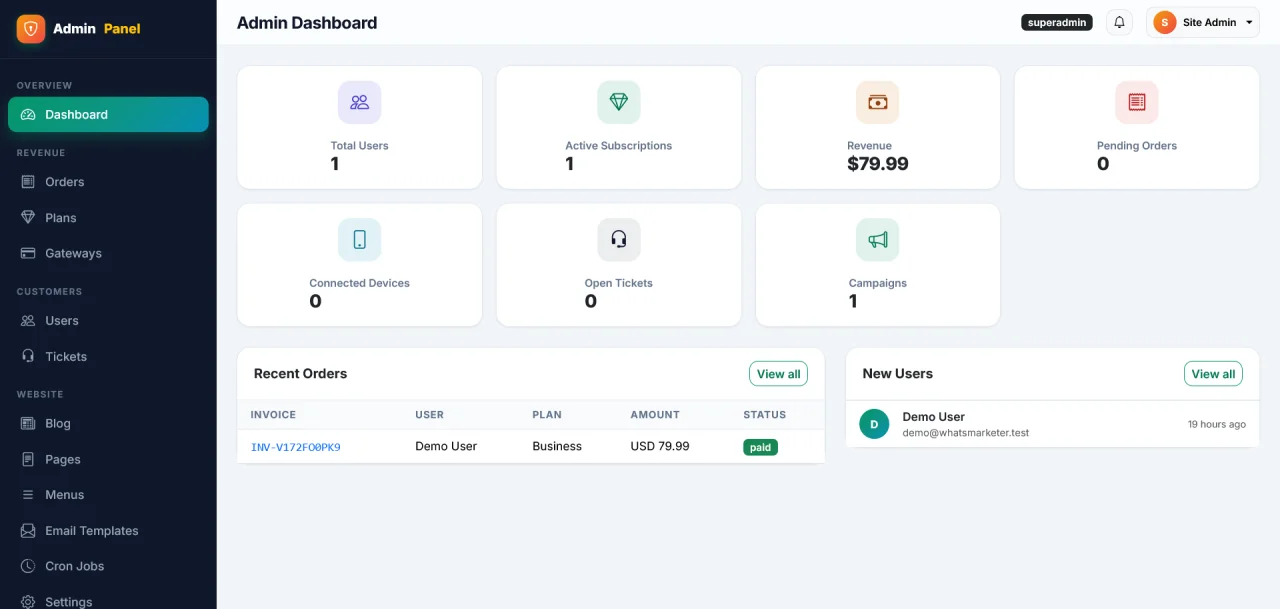Click the Revenue cash icon
This screenshot has height=609, width=1280.
[x=878, y=102]
